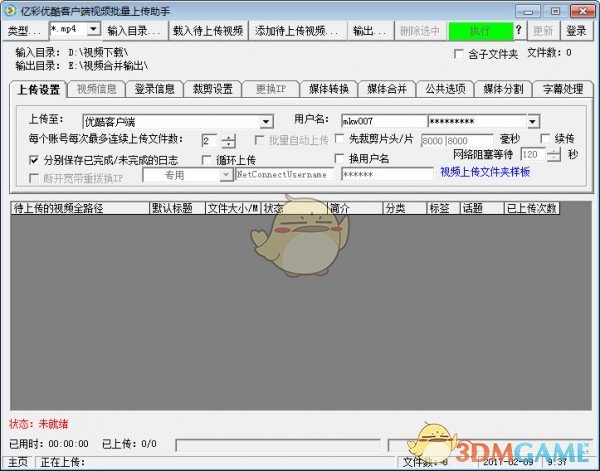600x471 pixels.
Task: Click 状态: 未就绪 status text
Action: pos(39,424)
